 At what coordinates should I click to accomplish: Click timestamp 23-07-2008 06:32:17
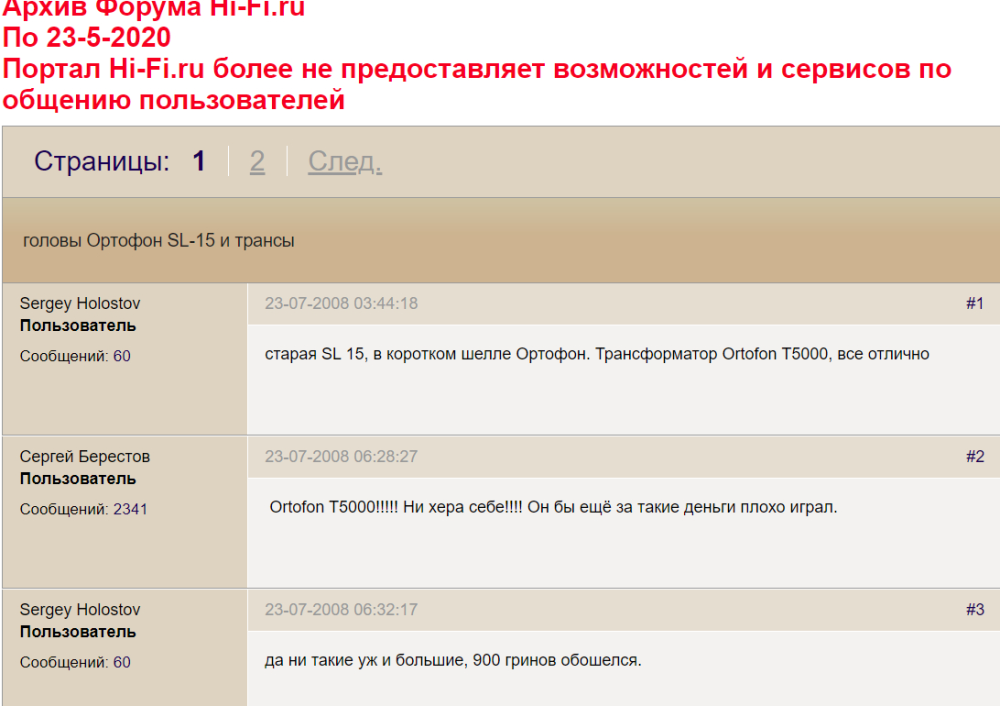341,610
